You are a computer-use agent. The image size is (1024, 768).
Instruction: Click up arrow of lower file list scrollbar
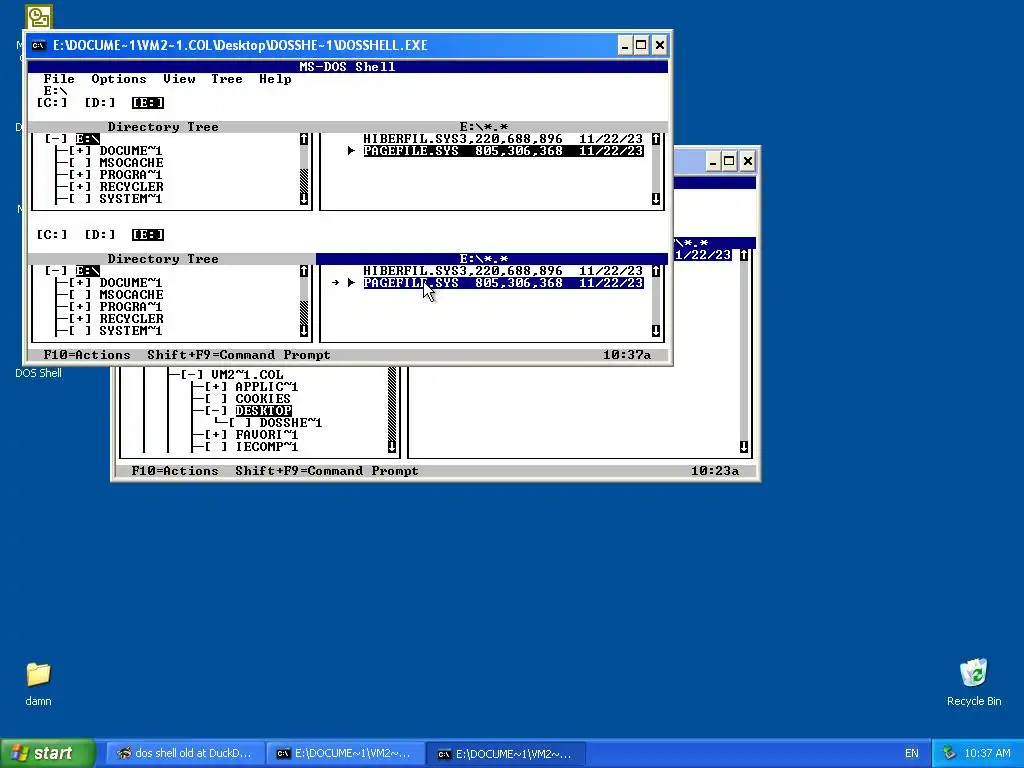(x=656, y=271)
